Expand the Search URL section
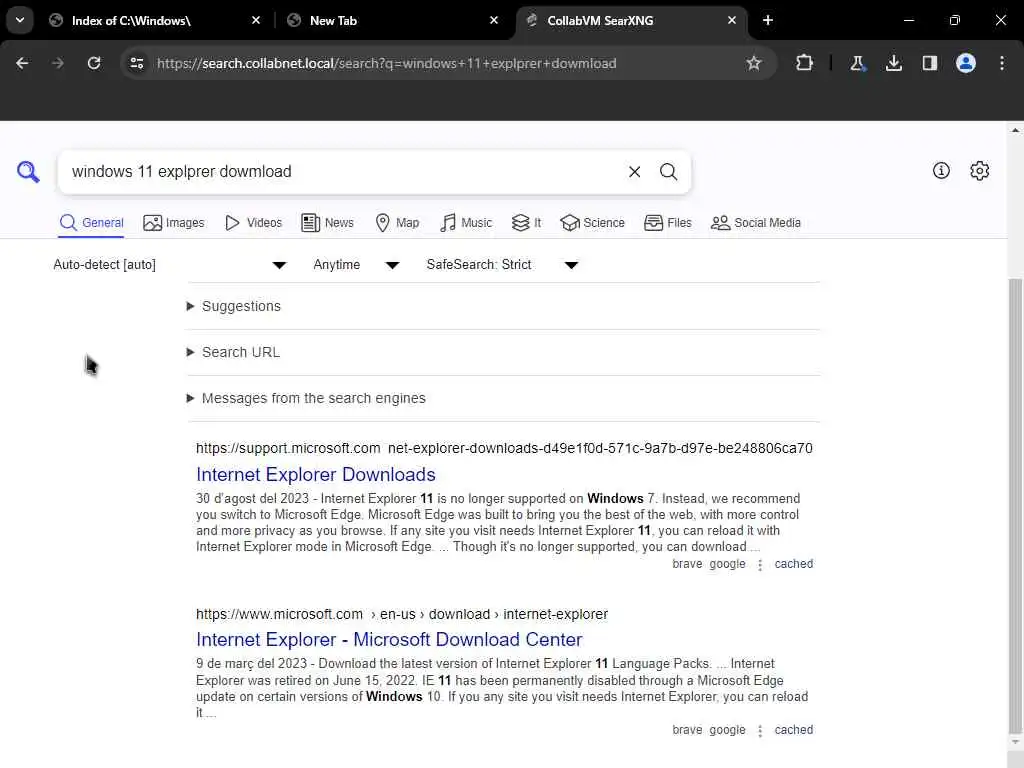This screenshot has height=768, width=1024. click(233, 352)
